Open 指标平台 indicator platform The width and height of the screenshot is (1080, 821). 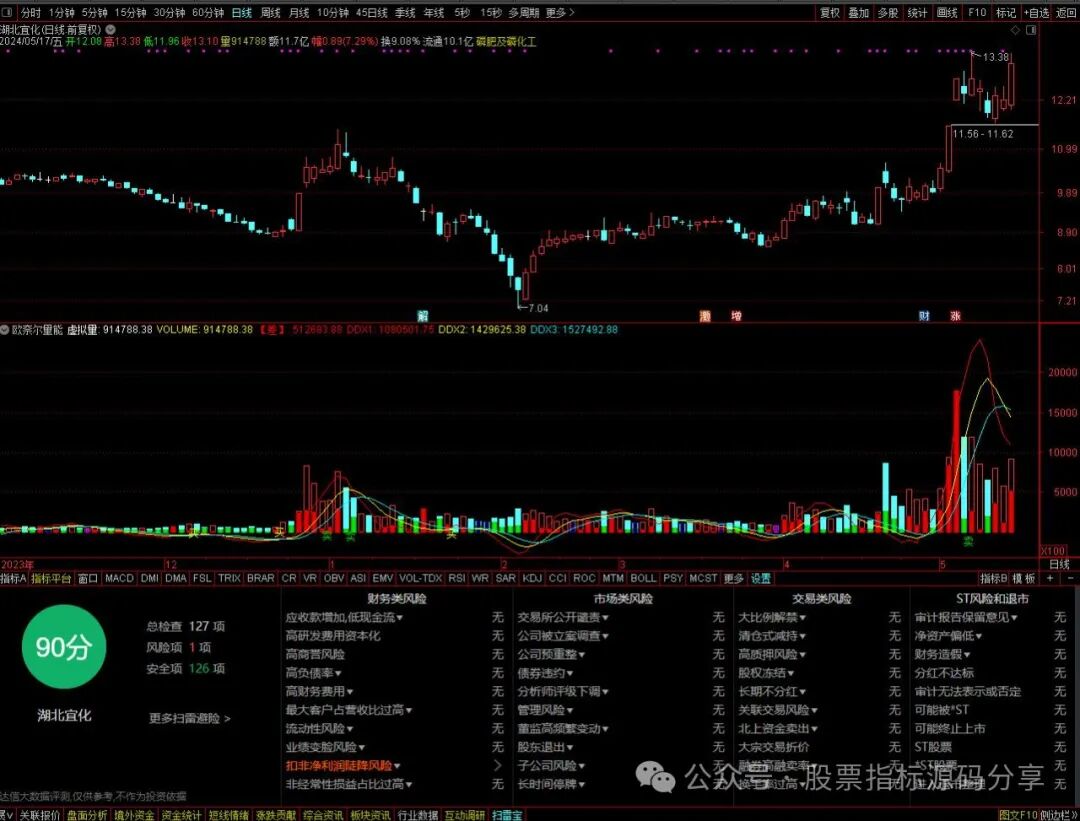click(x=52, y=579)
